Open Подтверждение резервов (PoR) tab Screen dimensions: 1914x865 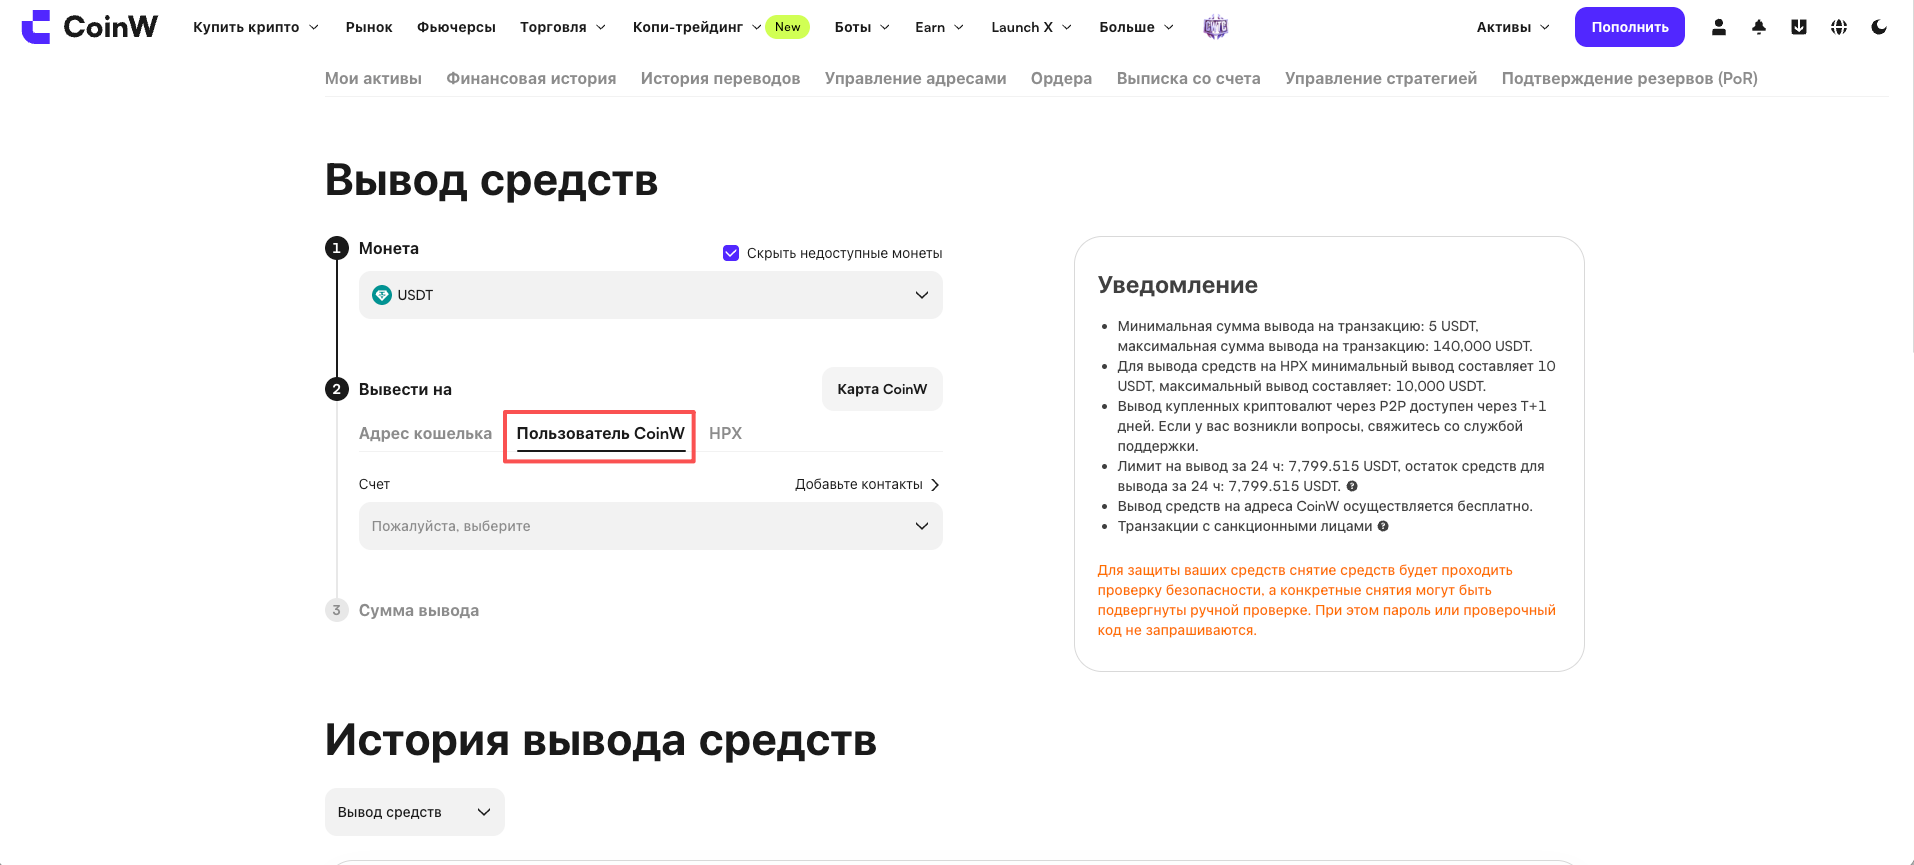(x=1629, y=78)
